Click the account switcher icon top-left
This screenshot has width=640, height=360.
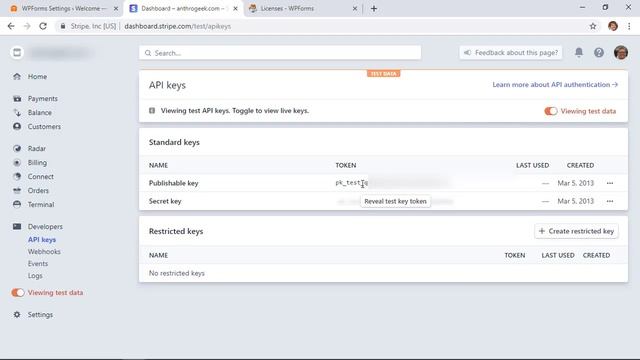17,53
